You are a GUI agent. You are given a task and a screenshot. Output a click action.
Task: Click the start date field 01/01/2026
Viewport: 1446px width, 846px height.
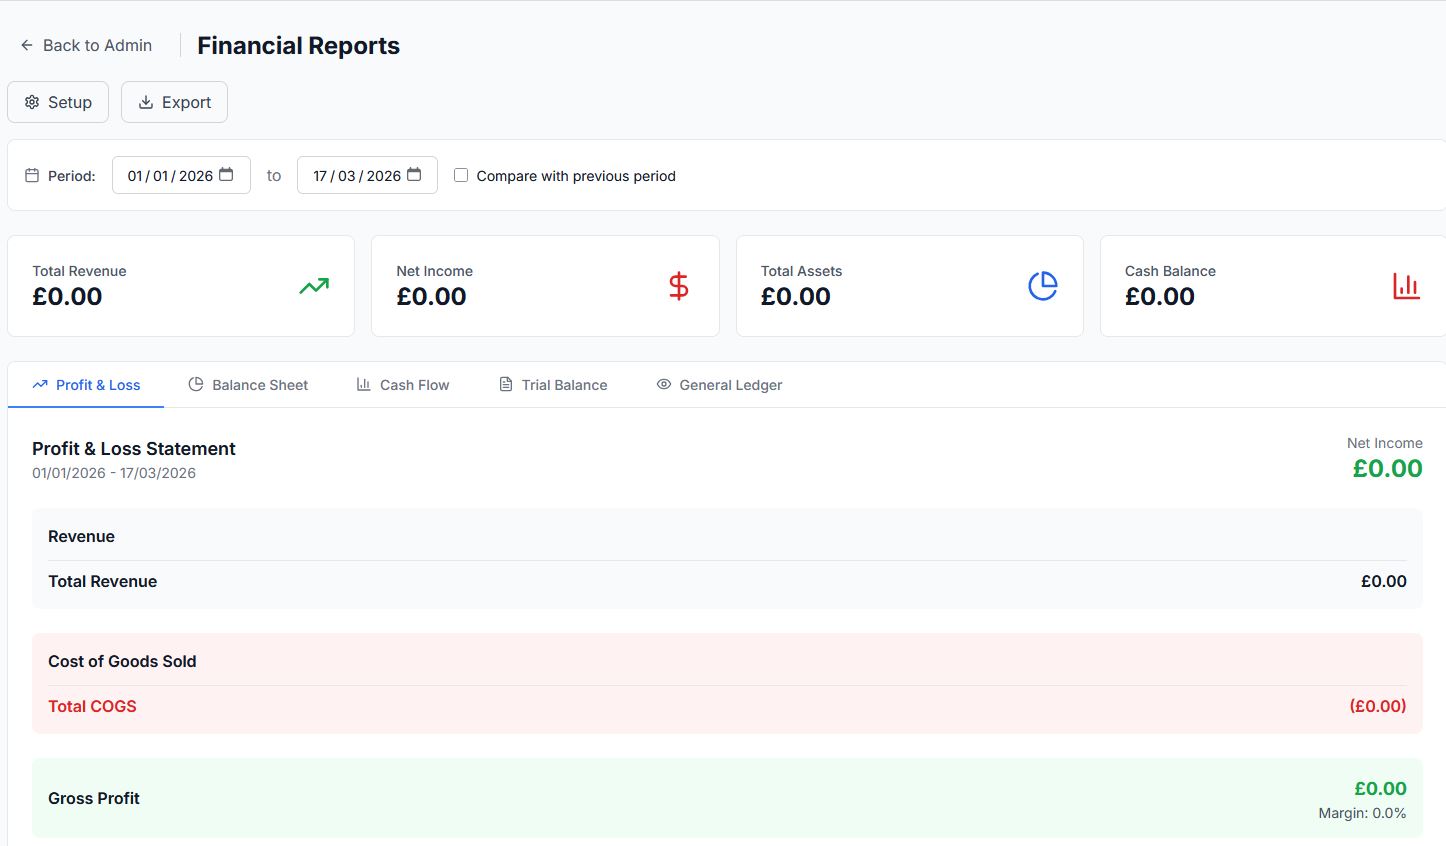181,175
